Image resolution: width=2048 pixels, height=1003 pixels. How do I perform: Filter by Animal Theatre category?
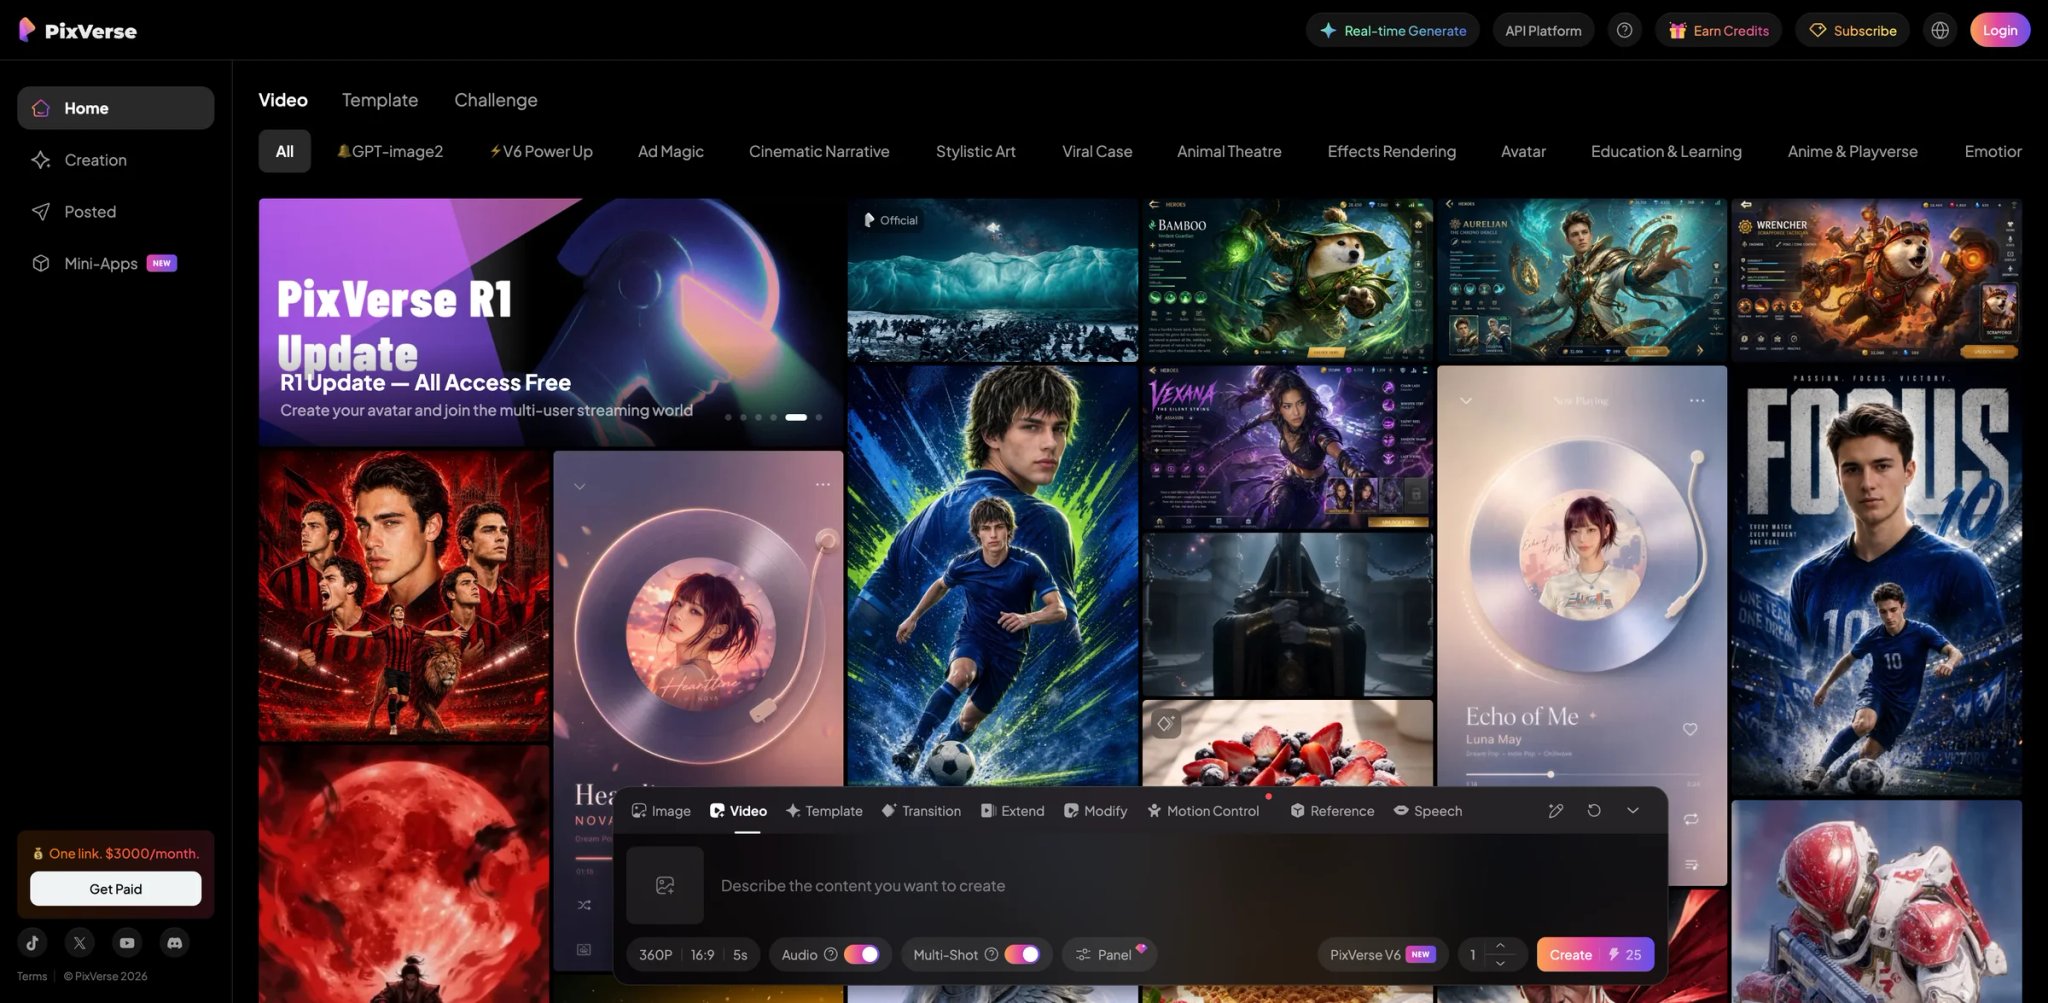1229,151
